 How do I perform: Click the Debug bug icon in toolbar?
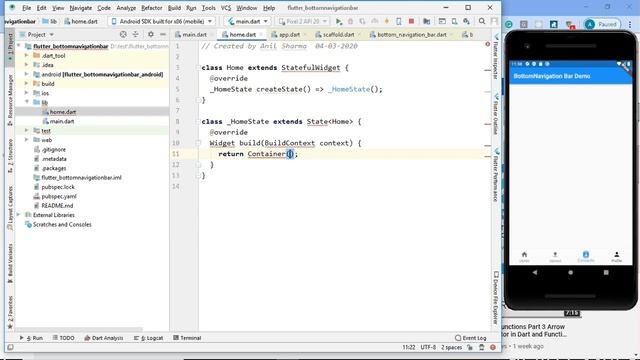(350, 21)
